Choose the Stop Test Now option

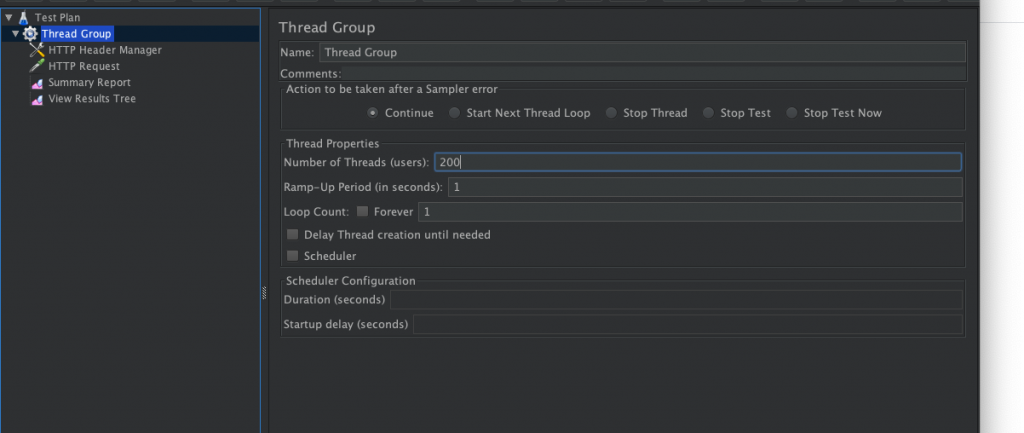point(792,113)
